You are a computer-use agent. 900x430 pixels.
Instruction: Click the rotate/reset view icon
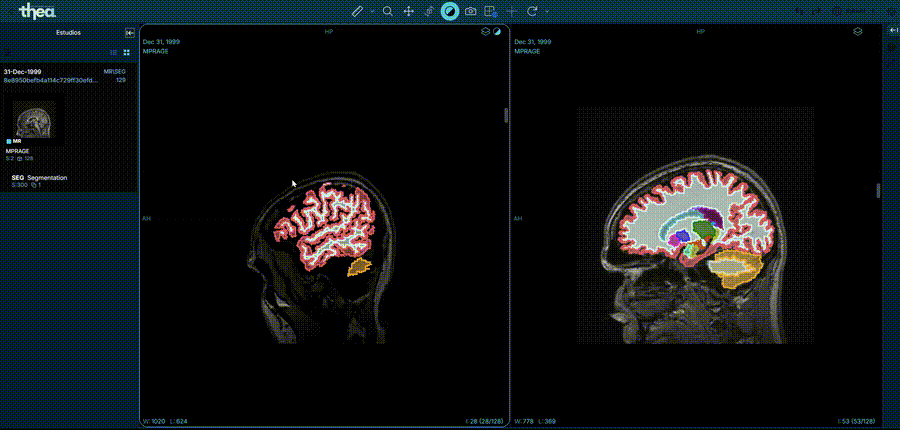click(533, 11)
